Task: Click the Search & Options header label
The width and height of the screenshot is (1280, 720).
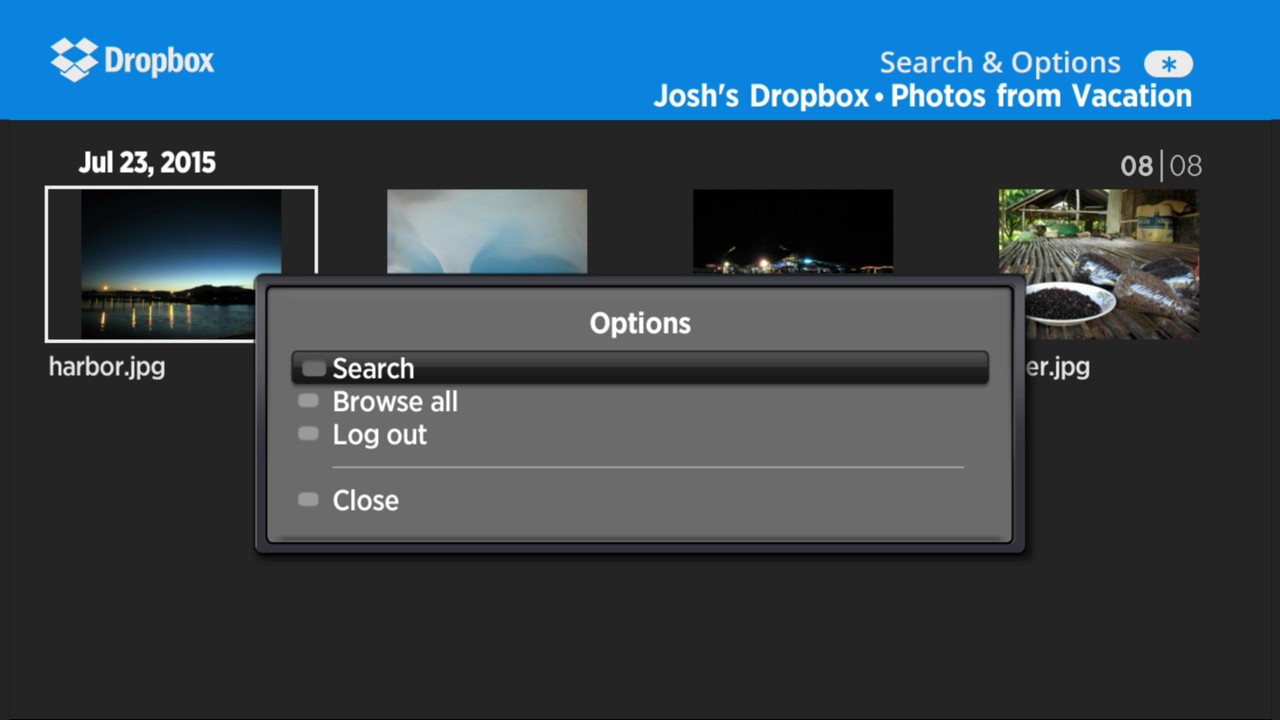Action: coord(999,63)
